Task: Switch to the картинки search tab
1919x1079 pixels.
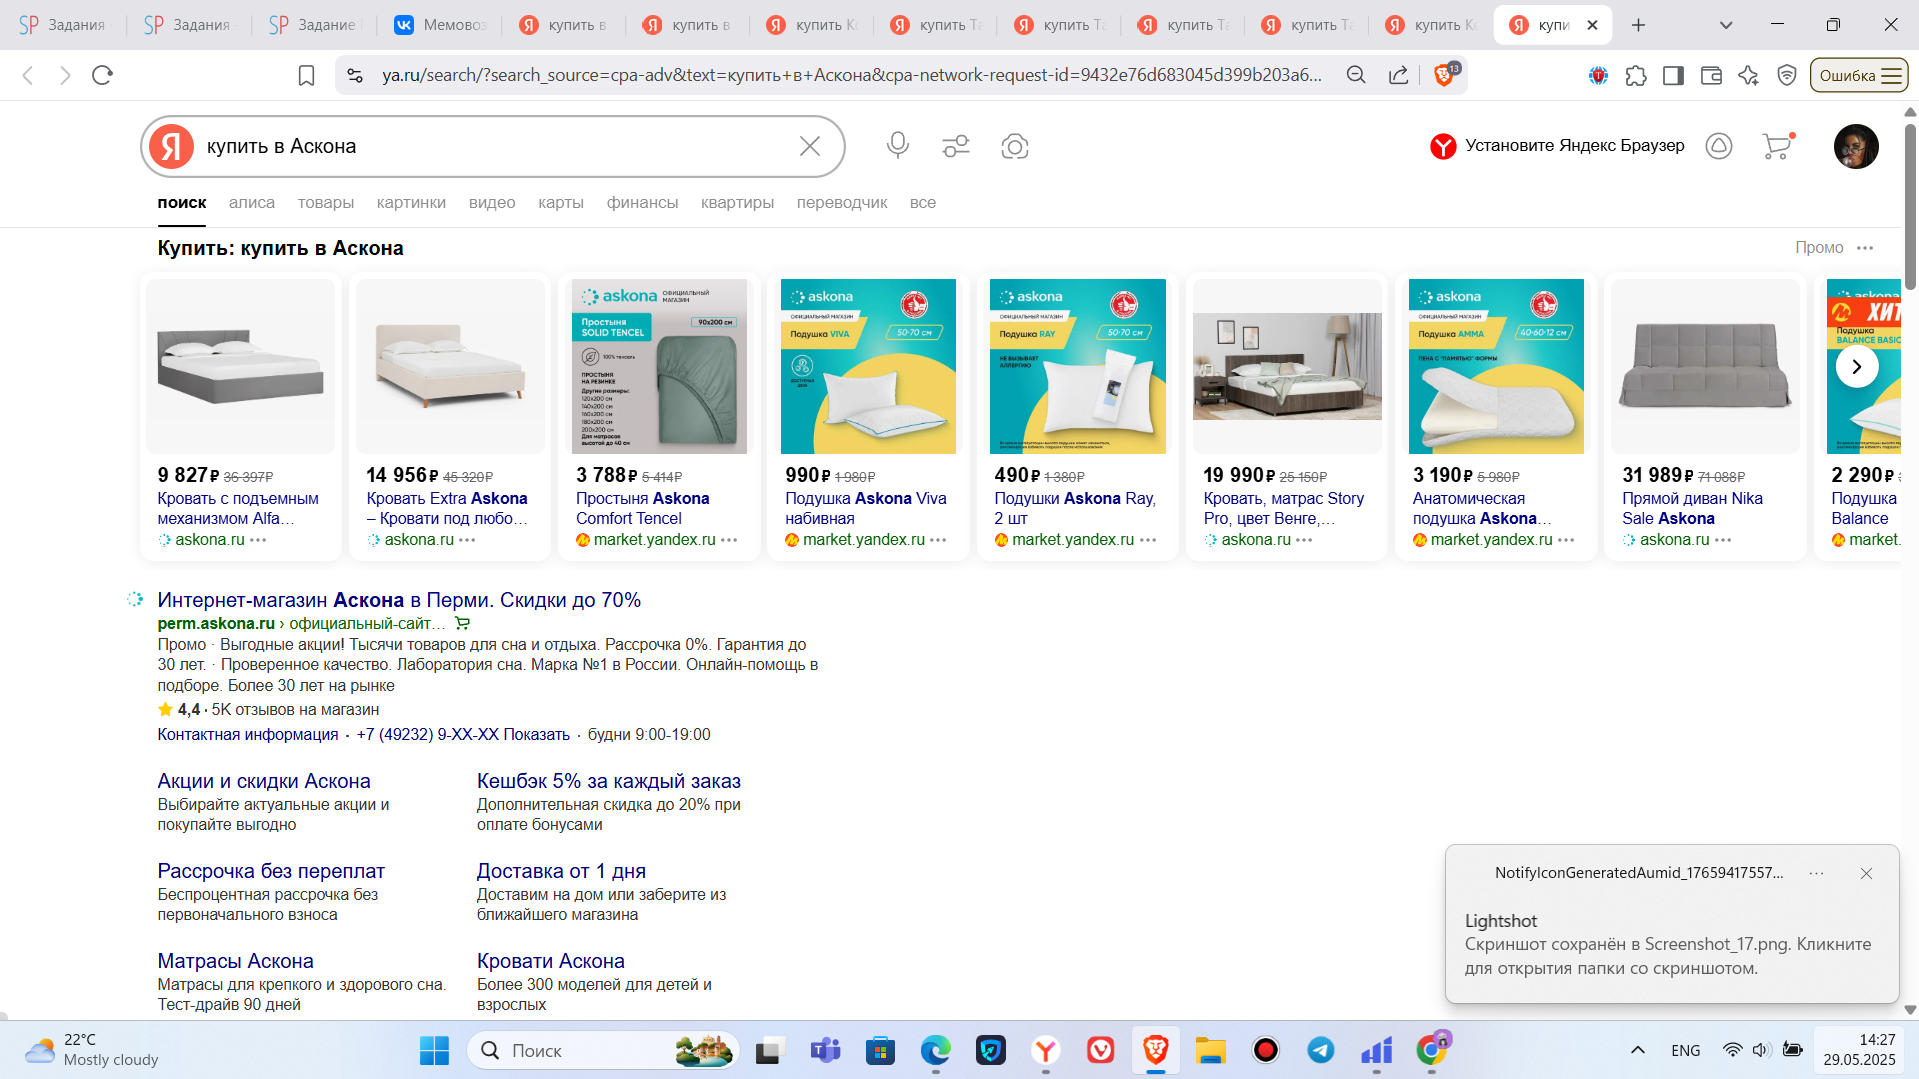Action: click(411, 203)
